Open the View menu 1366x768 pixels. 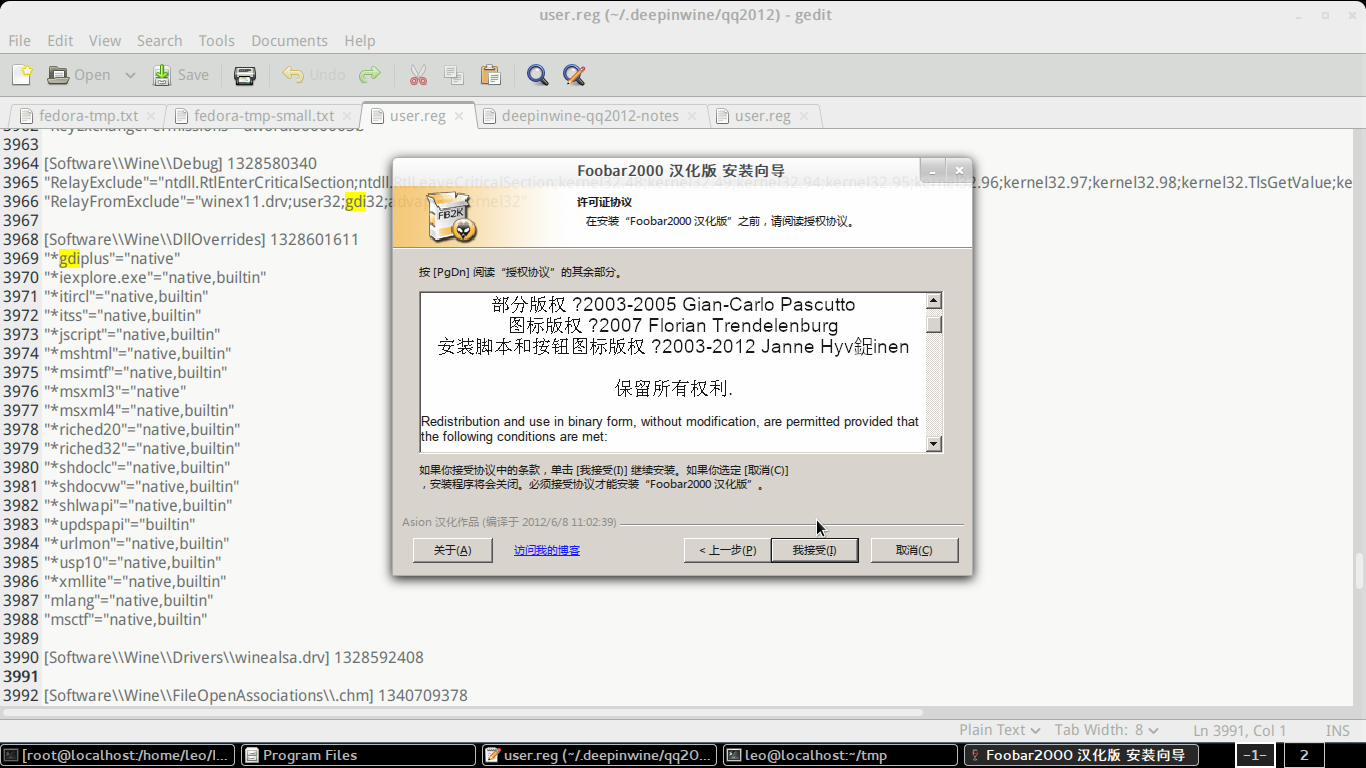coord(105,41)
